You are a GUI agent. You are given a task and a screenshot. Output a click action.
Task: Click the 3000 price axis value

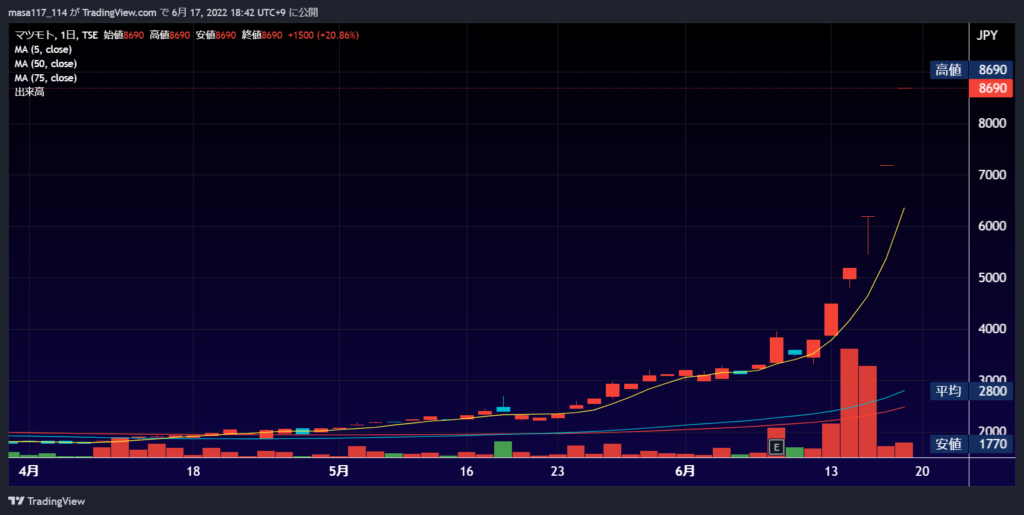pos(991,379)
